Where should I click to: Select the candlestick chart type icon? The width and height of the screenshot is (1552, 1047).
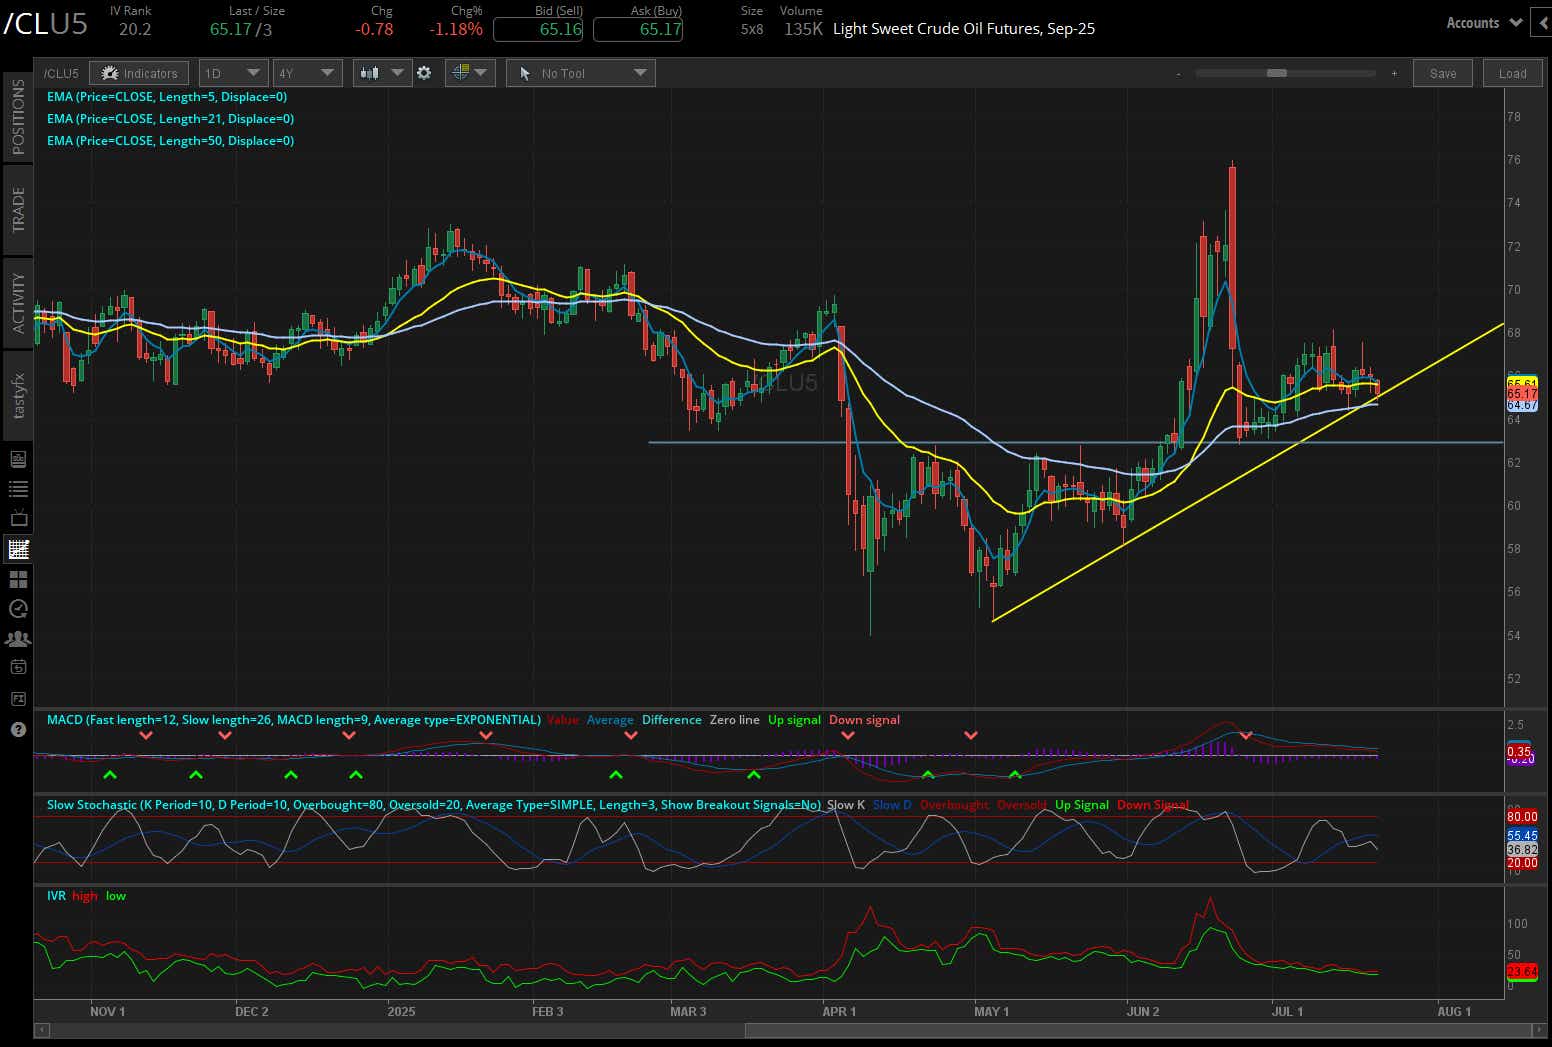coord(370,72)
